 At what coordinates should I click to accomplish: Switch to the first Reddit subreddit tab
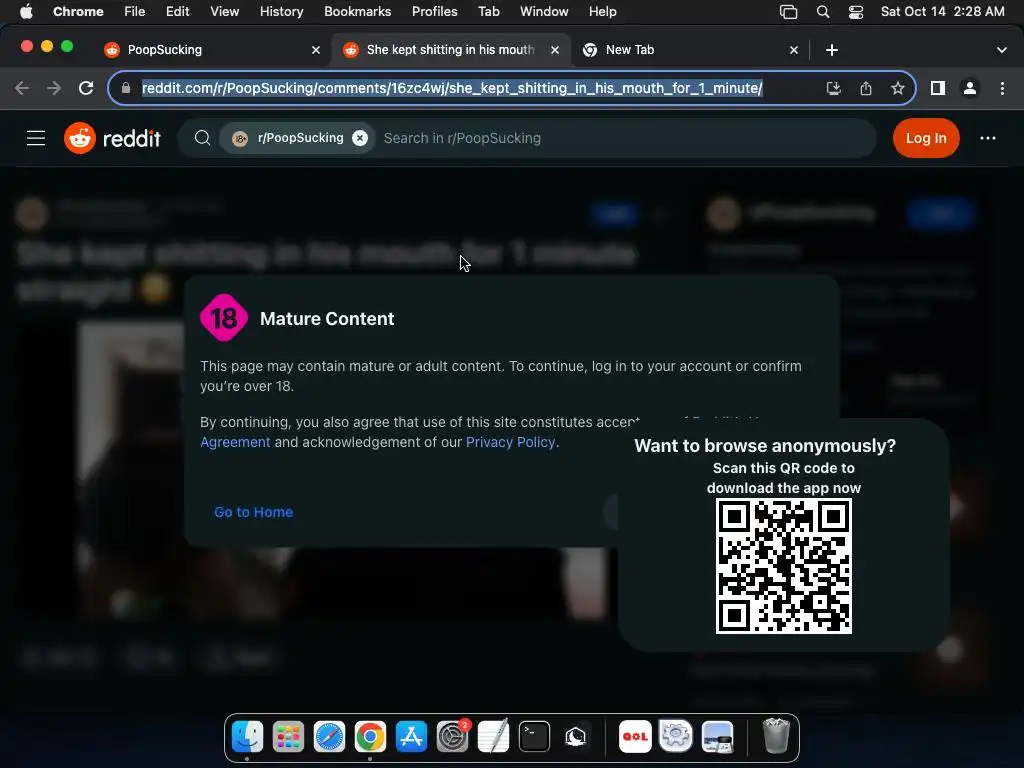210,50
